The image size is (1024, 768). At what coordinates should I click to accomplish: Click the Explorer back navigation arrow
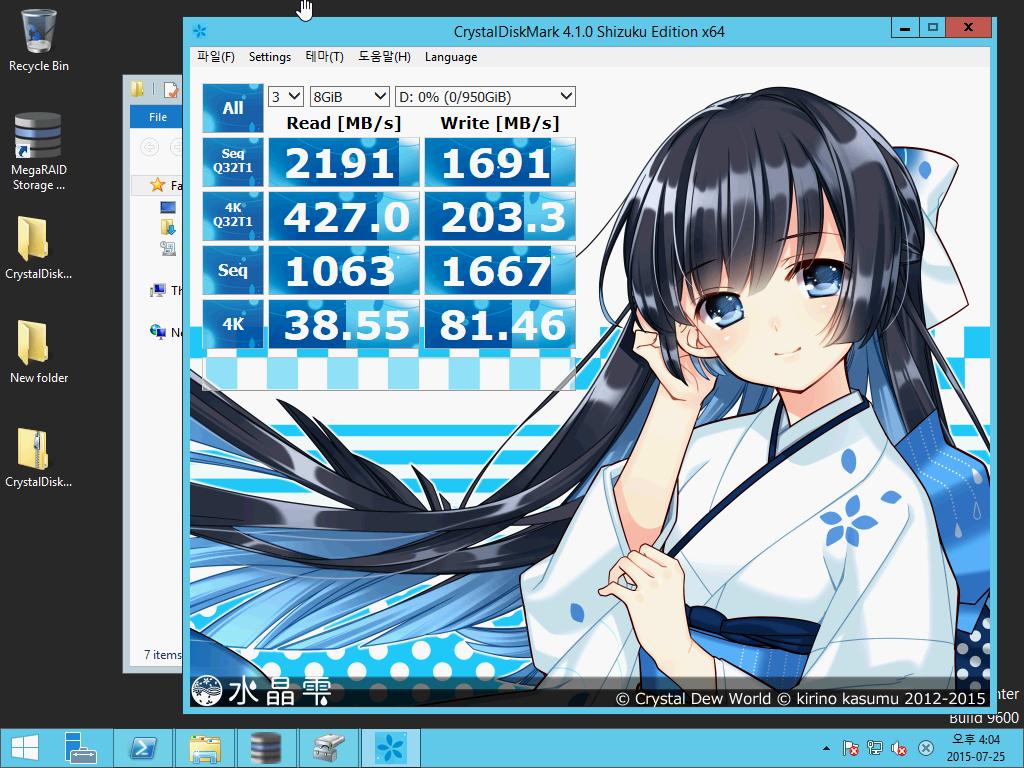click(x=150, y=147)
